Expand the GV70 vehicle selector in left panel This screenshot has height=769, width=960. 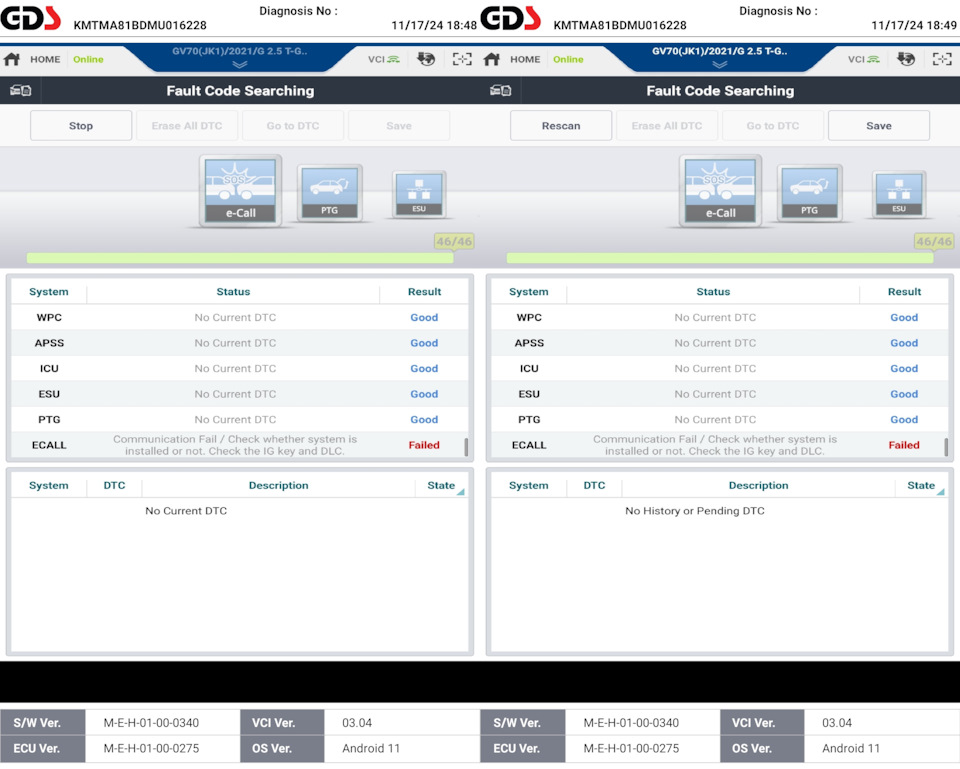239,57
